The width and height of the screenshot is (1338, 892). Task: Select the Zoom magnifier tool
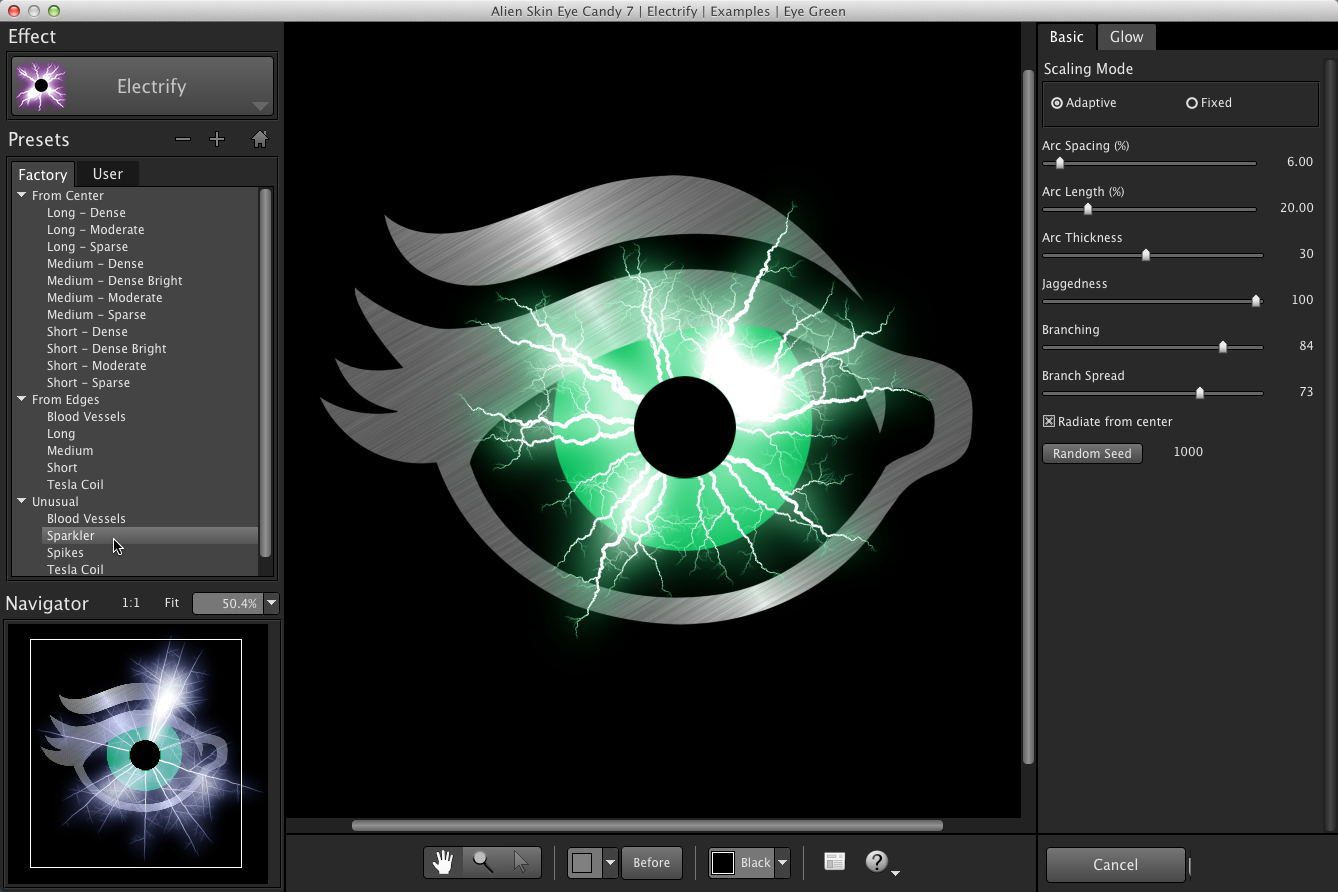[481, 861]
